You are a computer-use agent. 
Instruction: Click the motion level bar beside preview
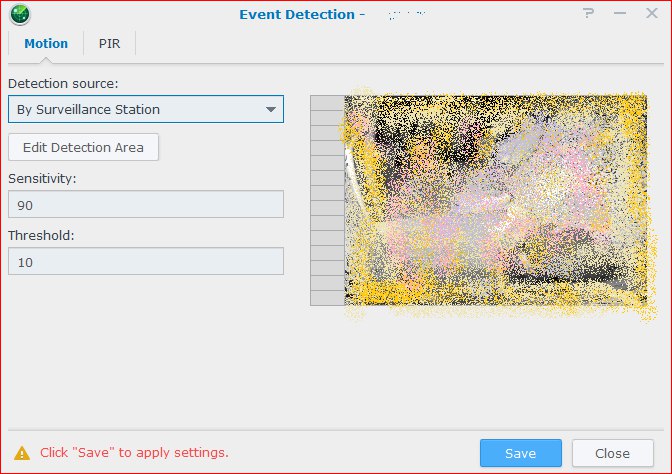point(327,201)
